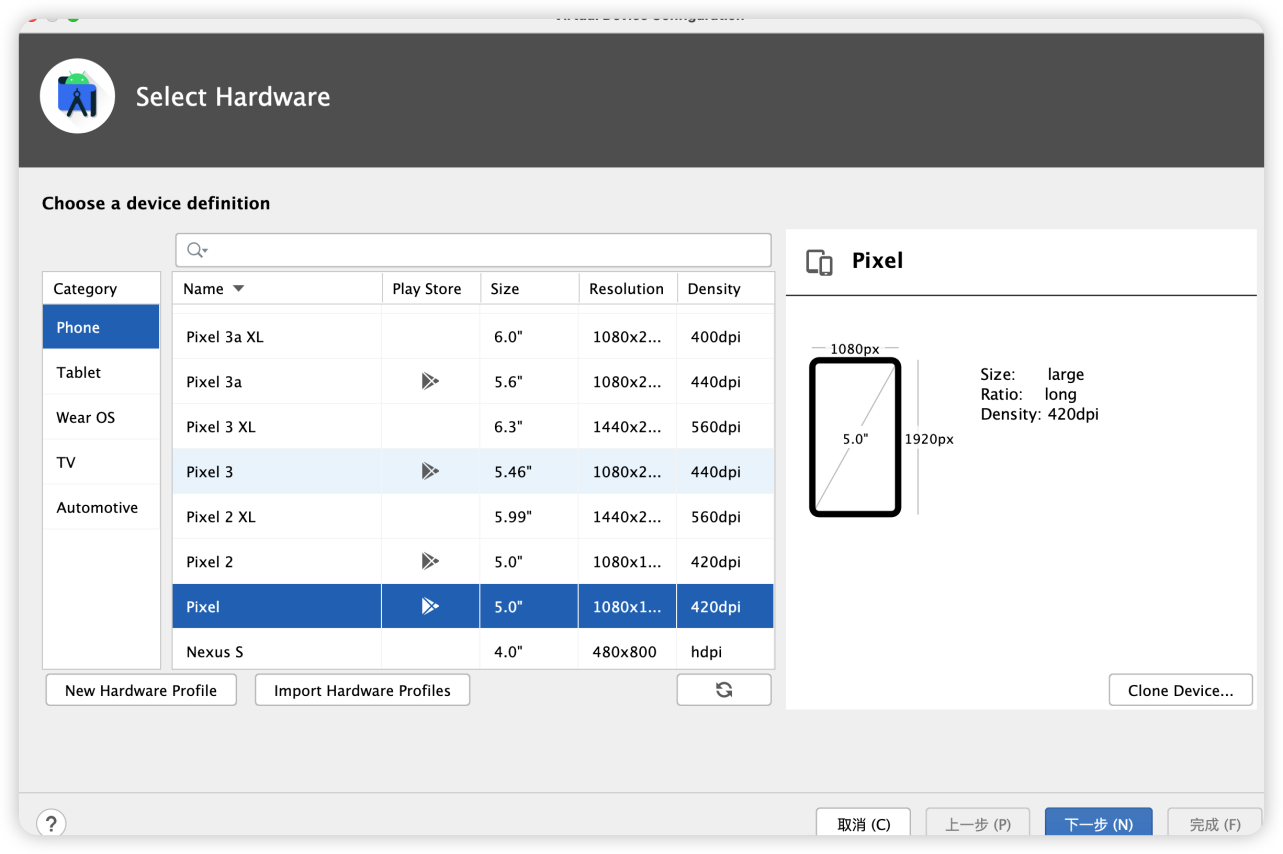Click the "Choose a device definition" heading
The width and height of the screenshot is (1283, 854).
156,203
